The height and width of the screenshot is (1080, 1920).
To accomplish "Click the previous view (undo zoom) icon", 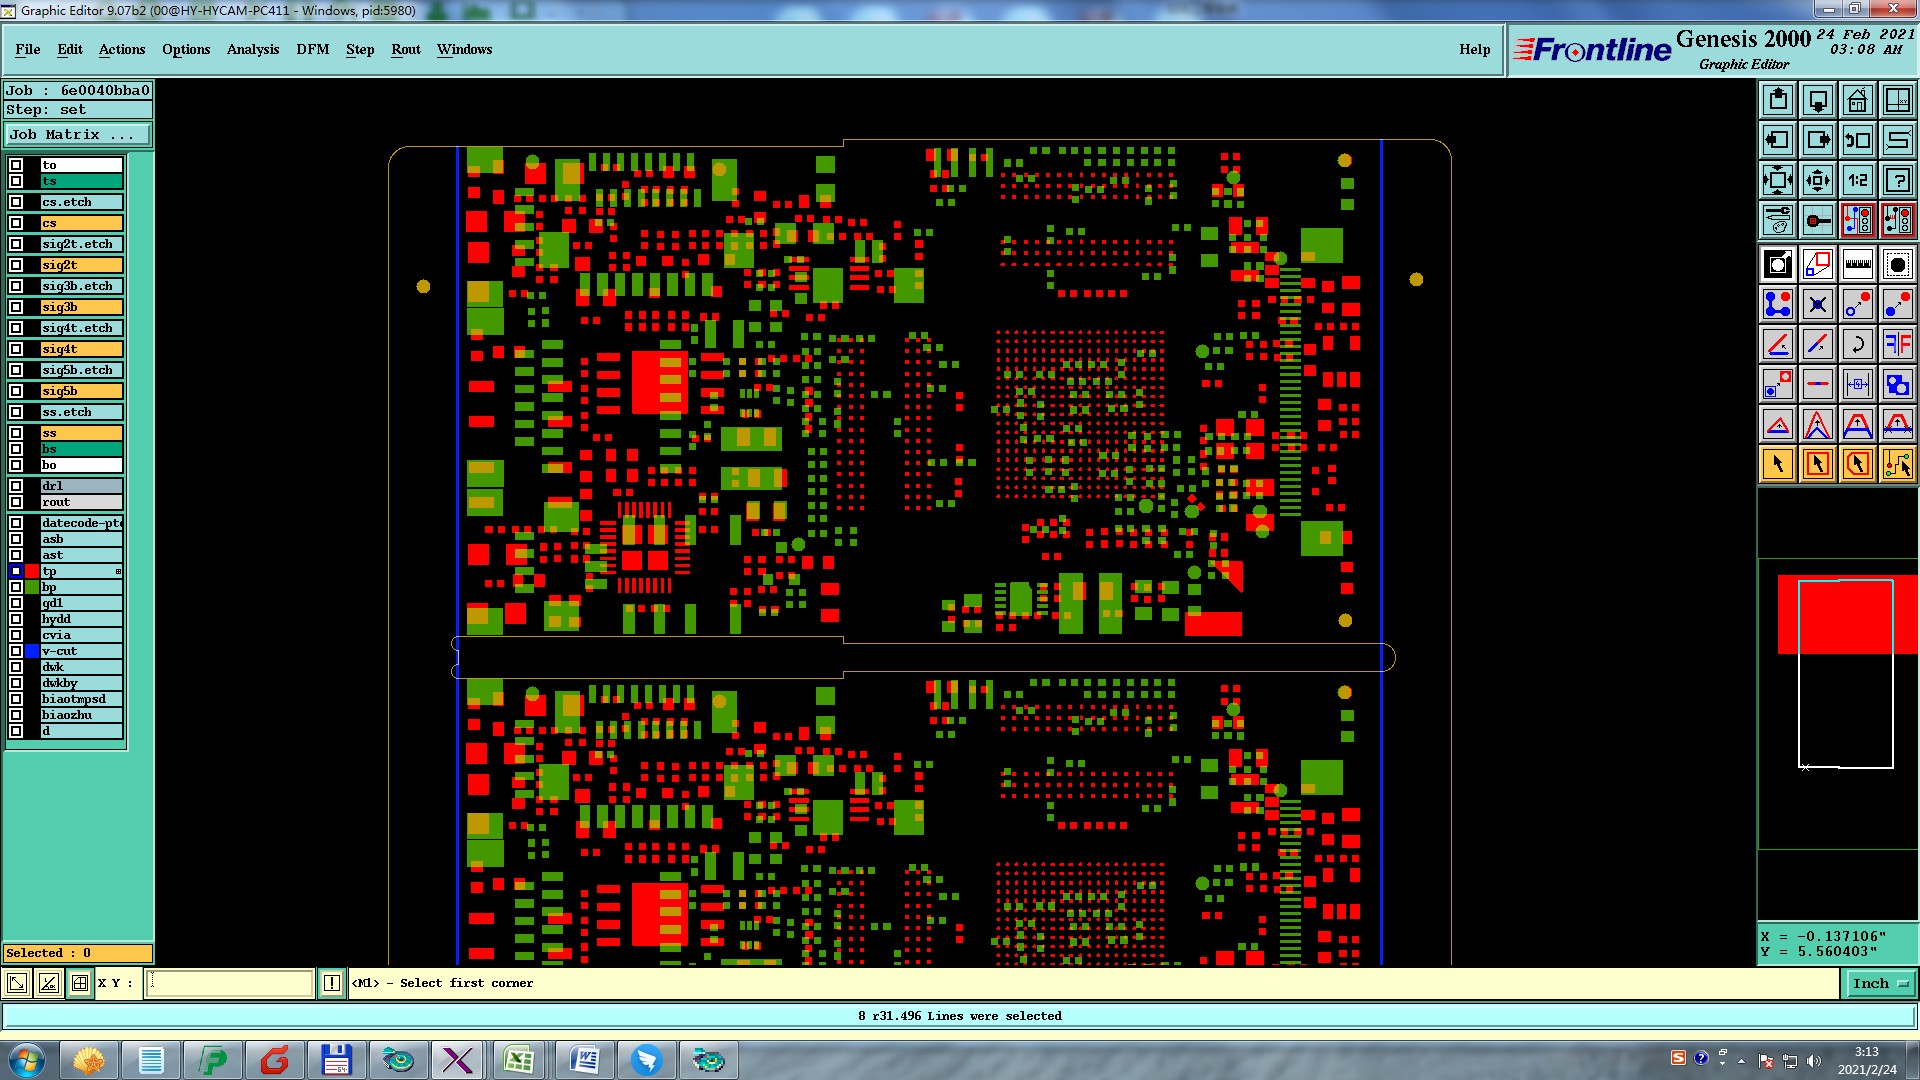I will point(1857,140).
